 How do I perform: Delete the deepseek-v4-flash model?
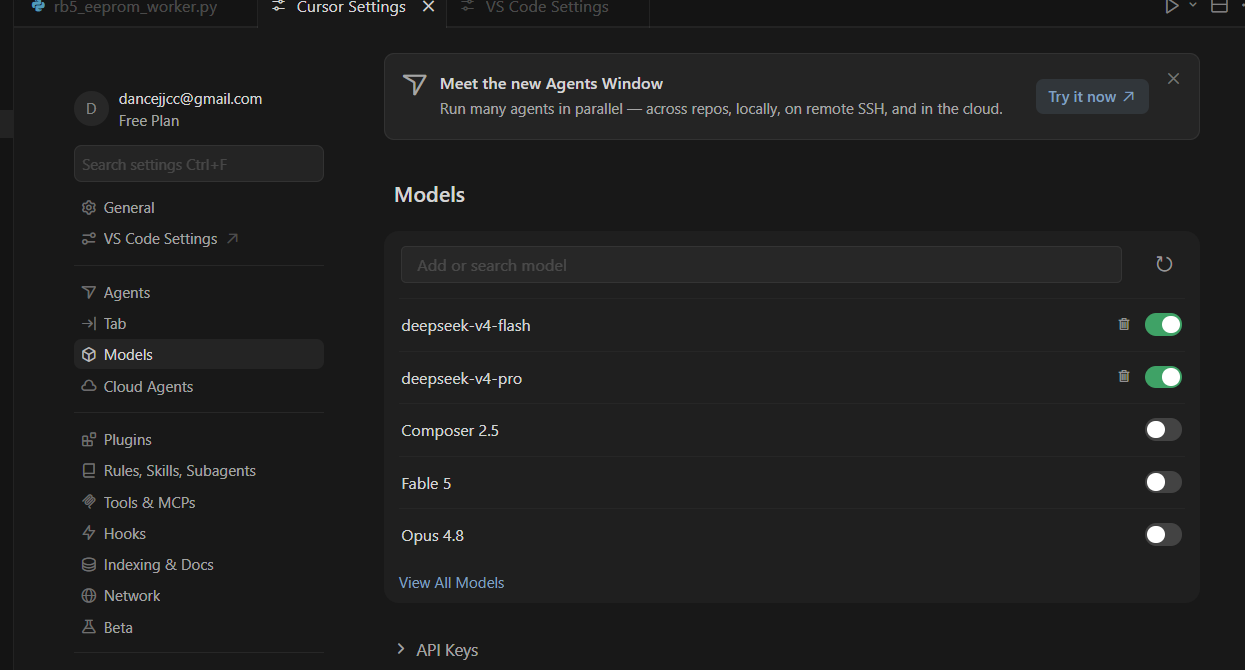pos(1124,324)
